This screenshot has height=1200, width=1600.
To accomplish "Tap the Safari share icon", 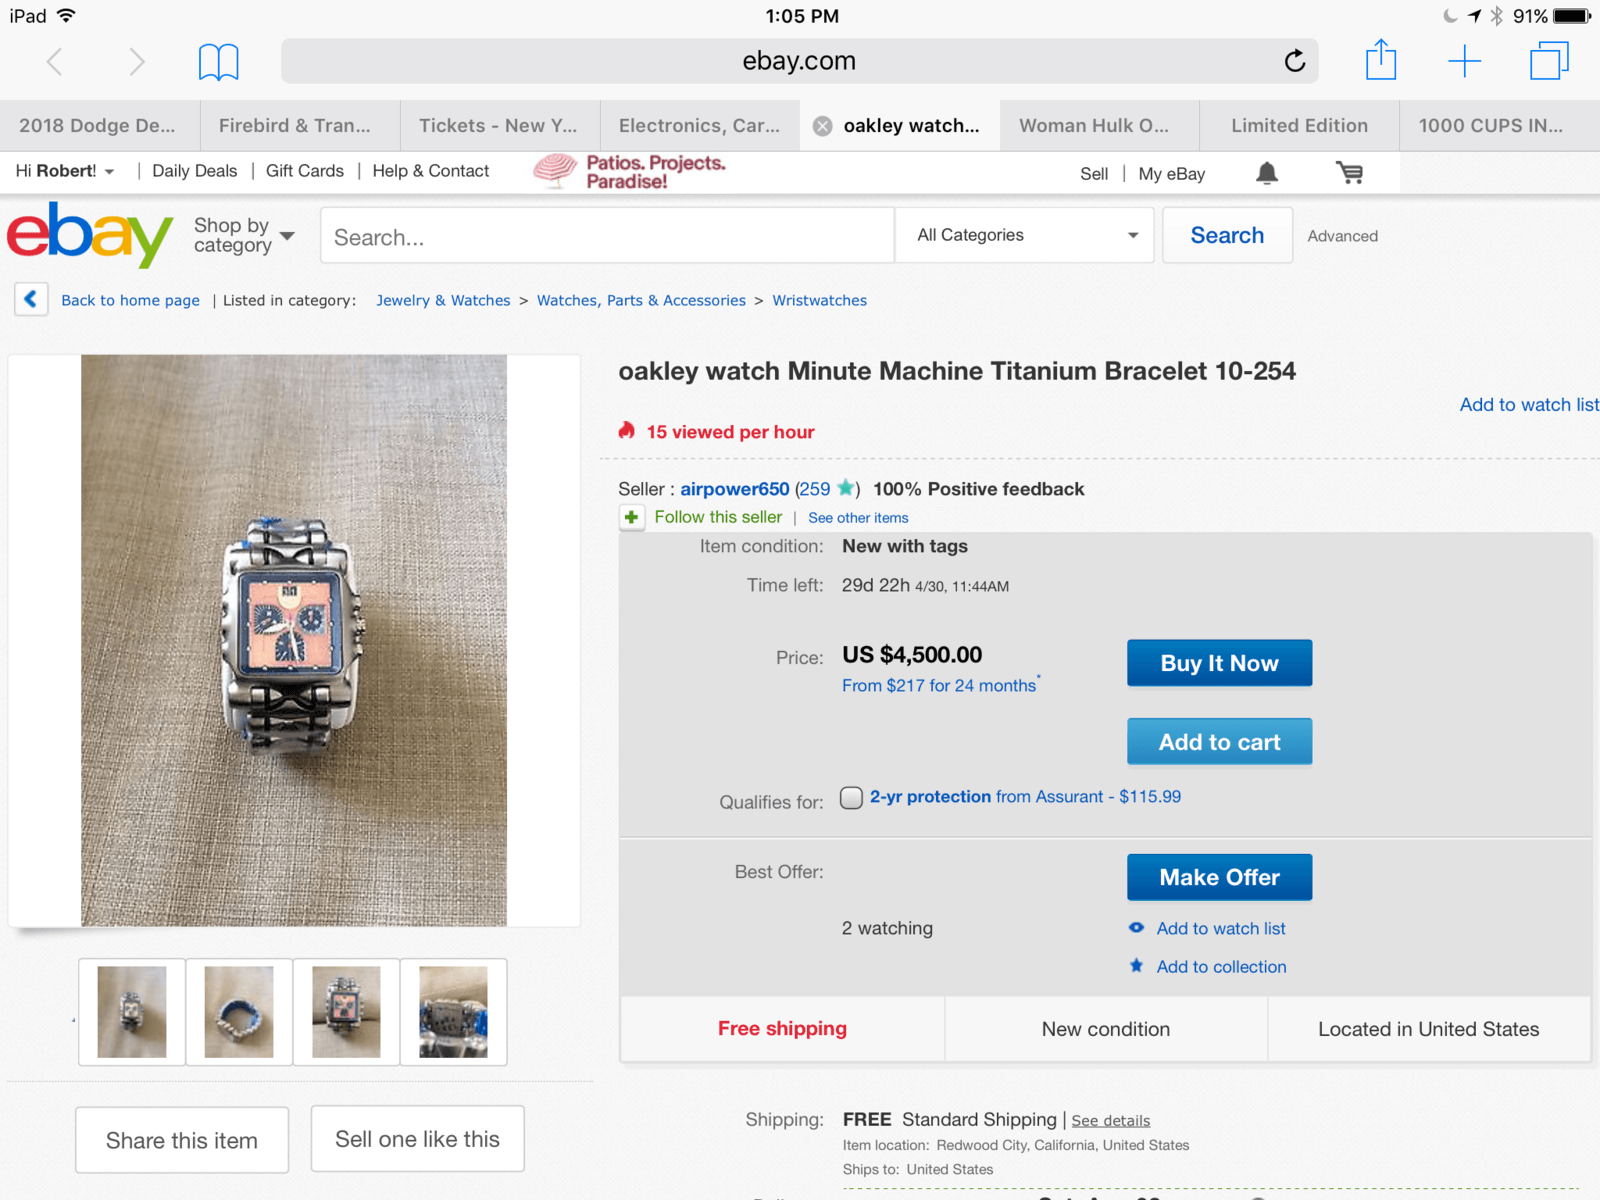I will (x=1381, y=60).
